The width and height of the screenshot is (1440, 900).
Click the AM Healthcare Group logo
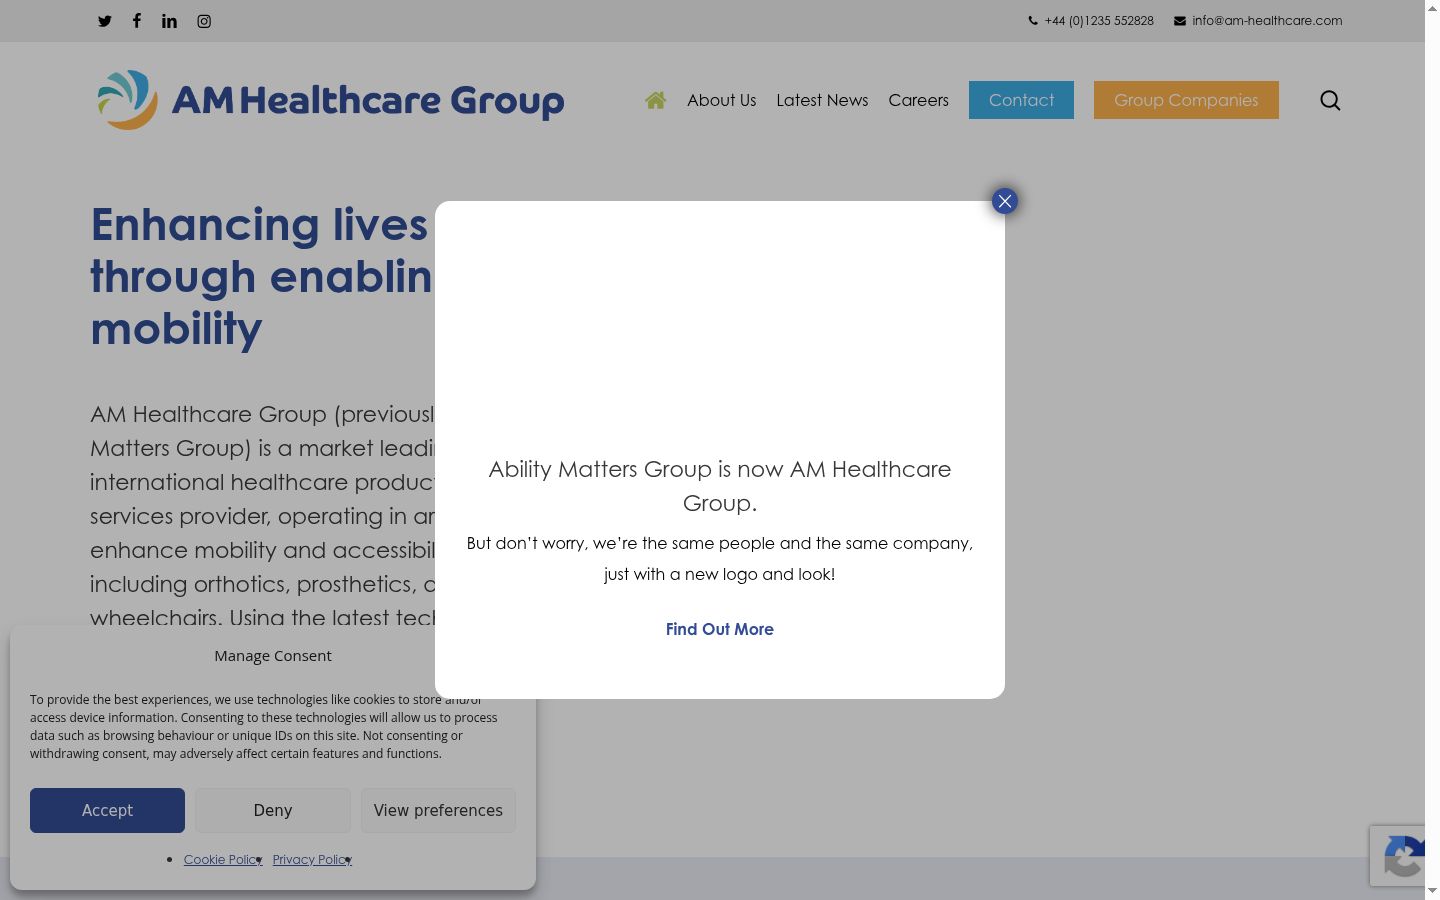click(x=330, y=100)
